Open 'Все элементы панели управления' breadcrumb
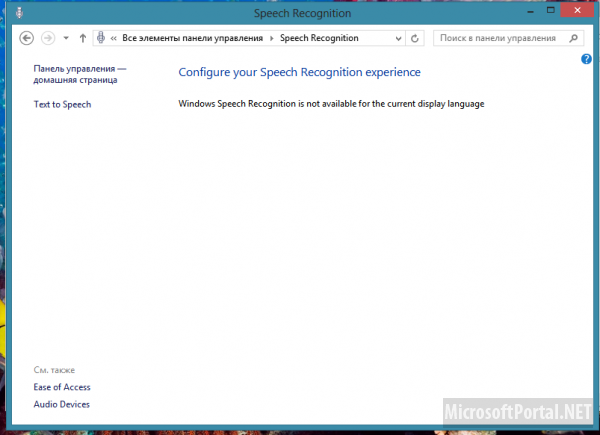Screen dimensions: 600x435 tap(192, 38)
